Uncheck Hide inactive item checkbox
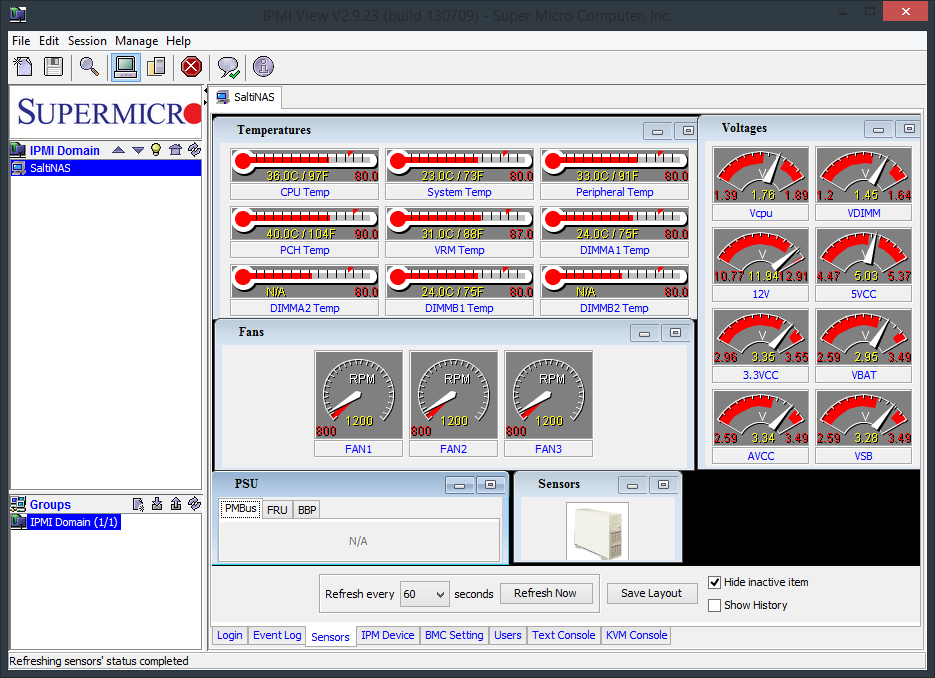This screenshot has height=678, width=935. 714,583
